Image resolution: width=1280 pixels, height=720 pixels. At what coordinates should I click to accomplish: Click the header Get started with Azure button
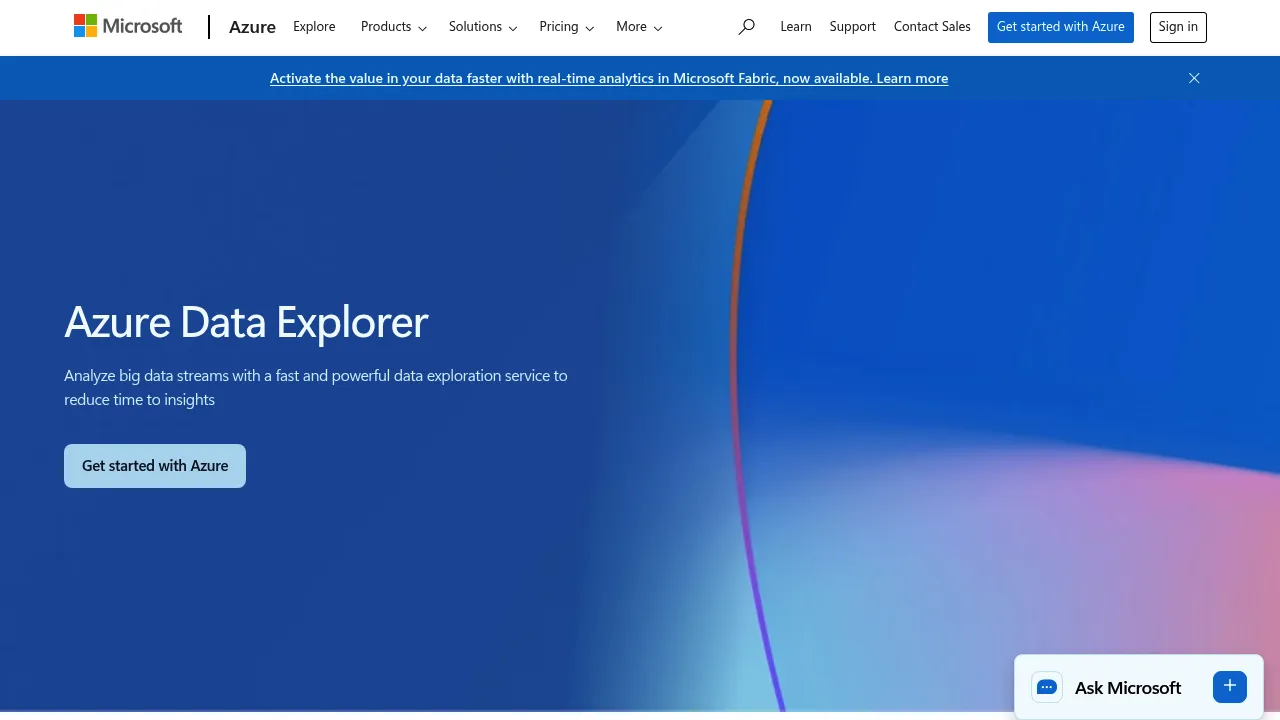(1061, 27)
